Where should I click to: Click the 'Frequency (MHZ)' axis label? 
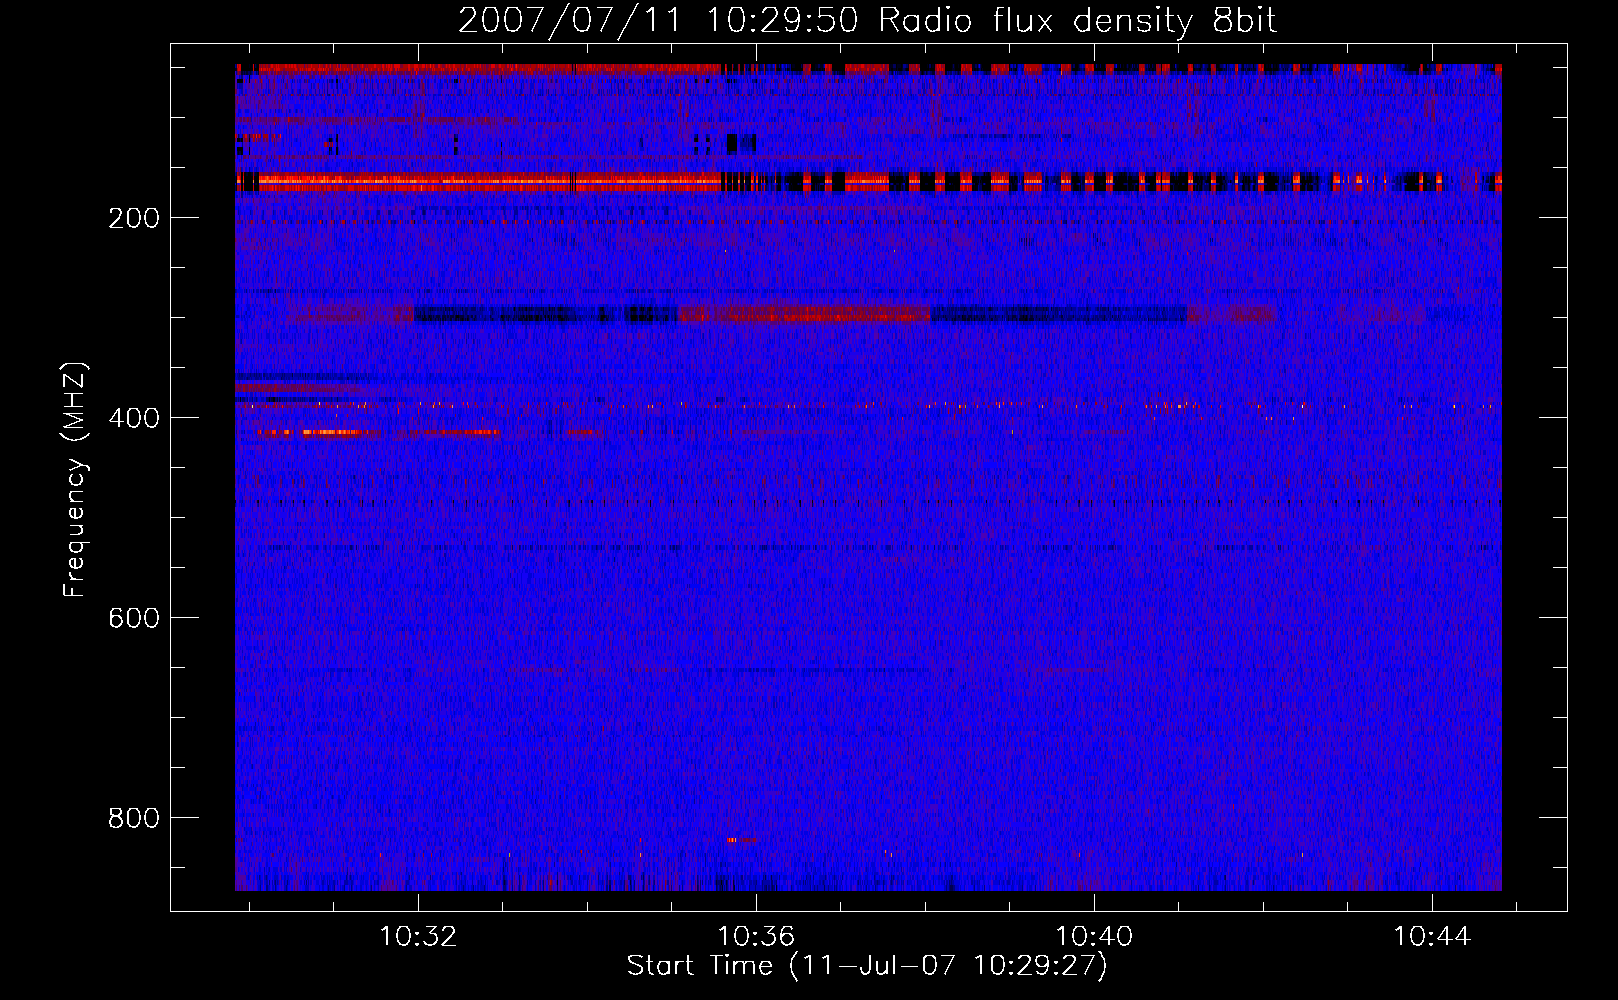click(75, 480)
